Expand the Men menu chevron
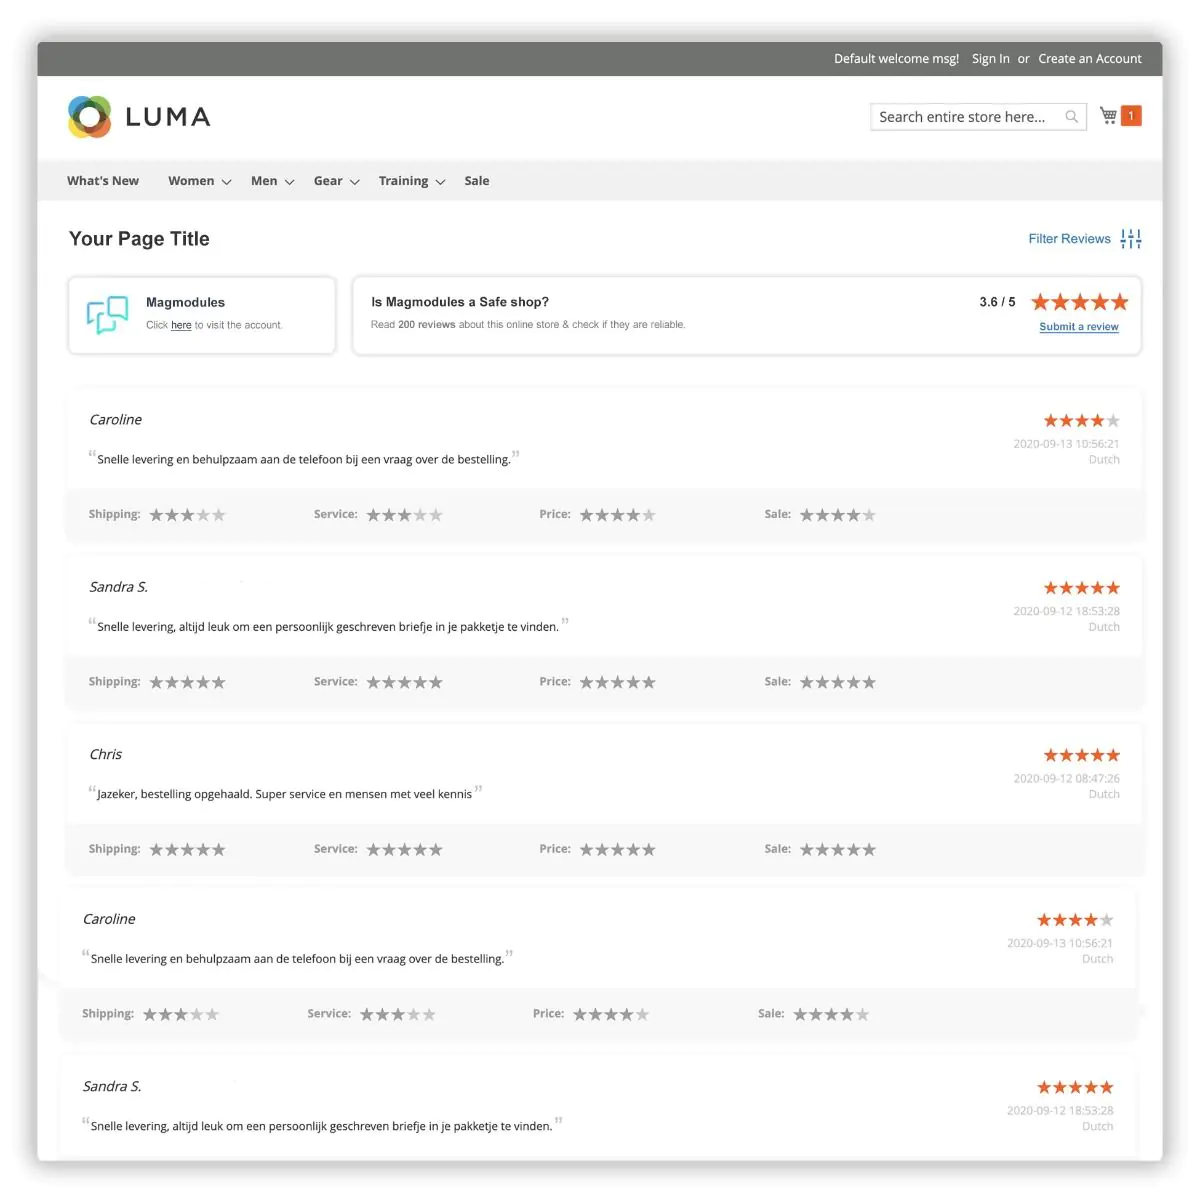 pyautogui.click(x=289, y=182)
